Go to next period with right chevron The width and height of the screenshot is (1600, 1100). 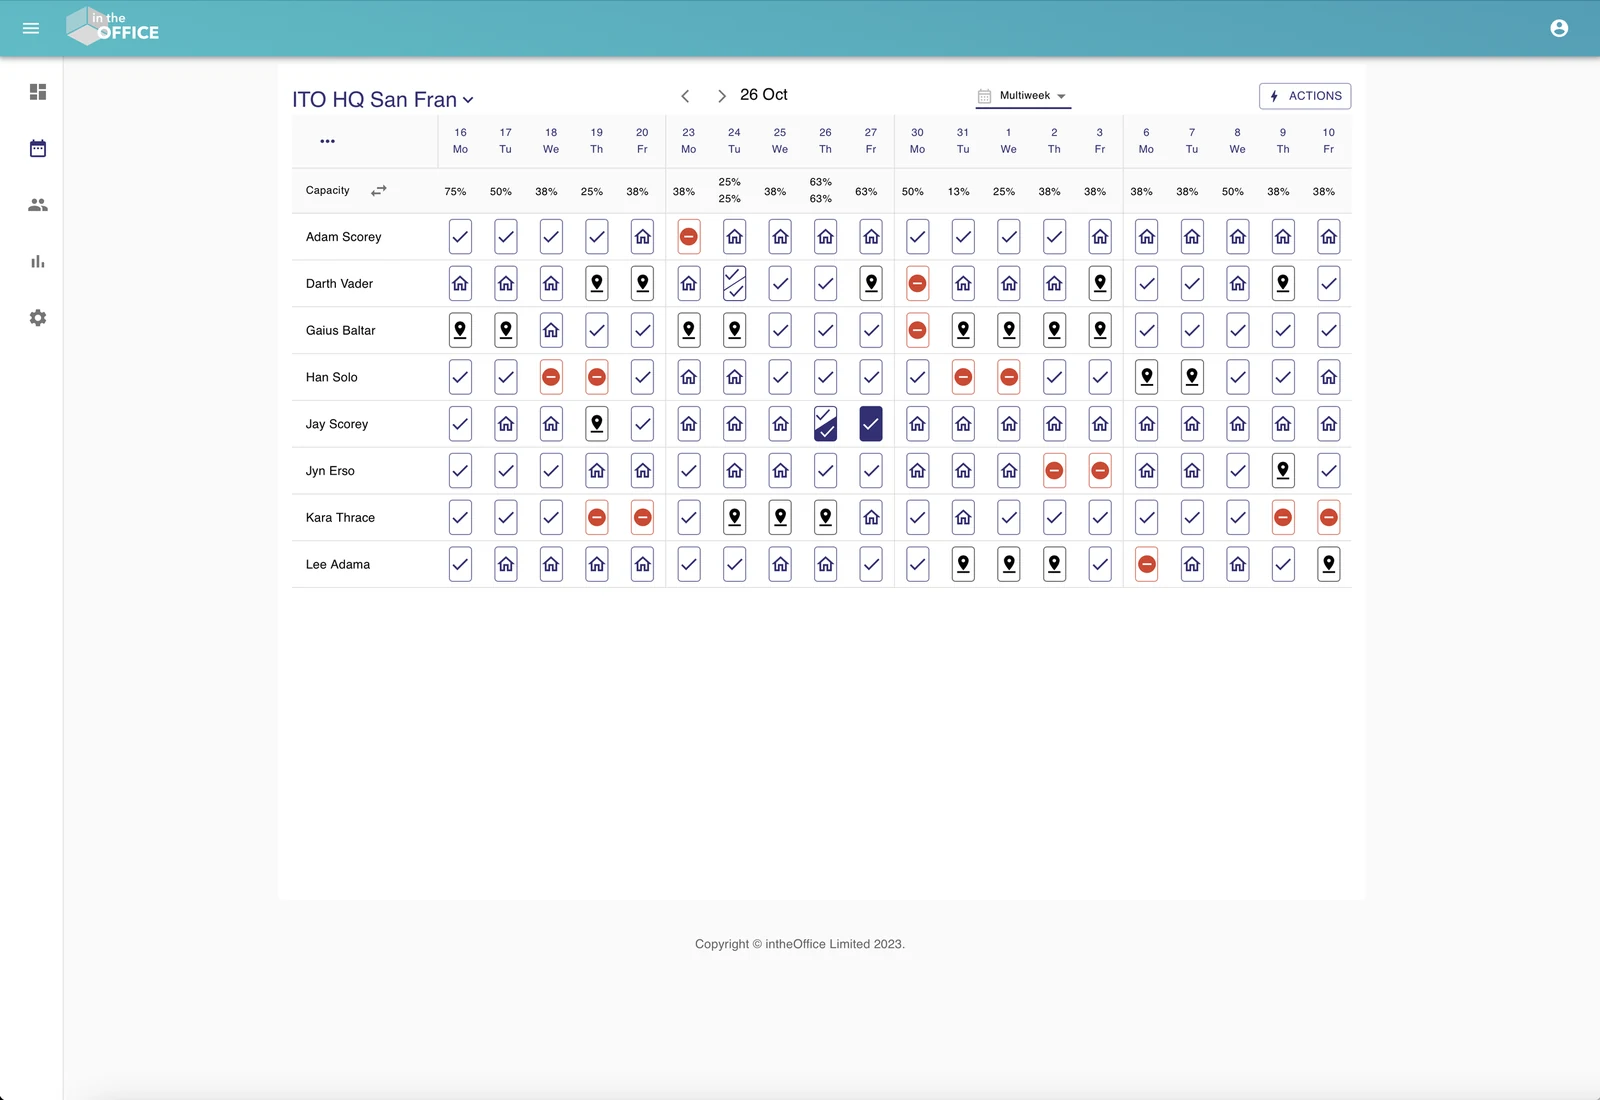tap(721, 96)
